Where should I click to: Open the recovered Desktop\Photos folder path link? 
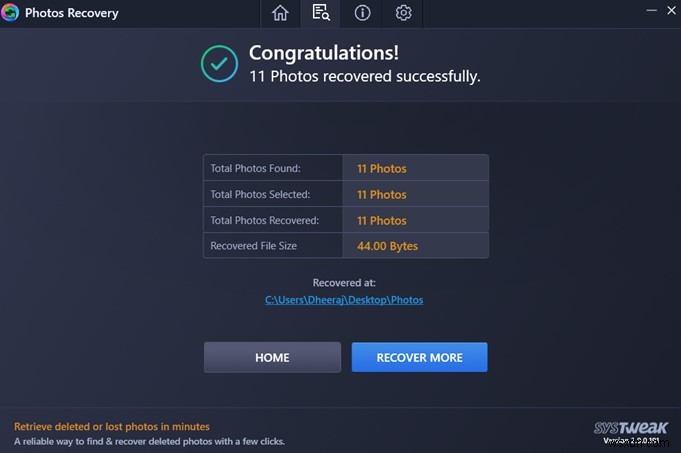point(344,300)
